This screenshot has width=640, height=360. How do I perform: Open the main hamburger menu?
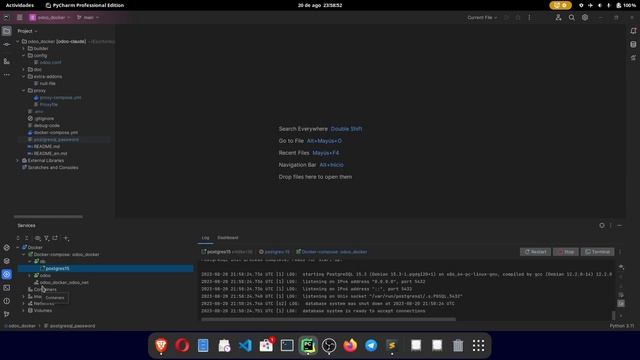[20, 18]
